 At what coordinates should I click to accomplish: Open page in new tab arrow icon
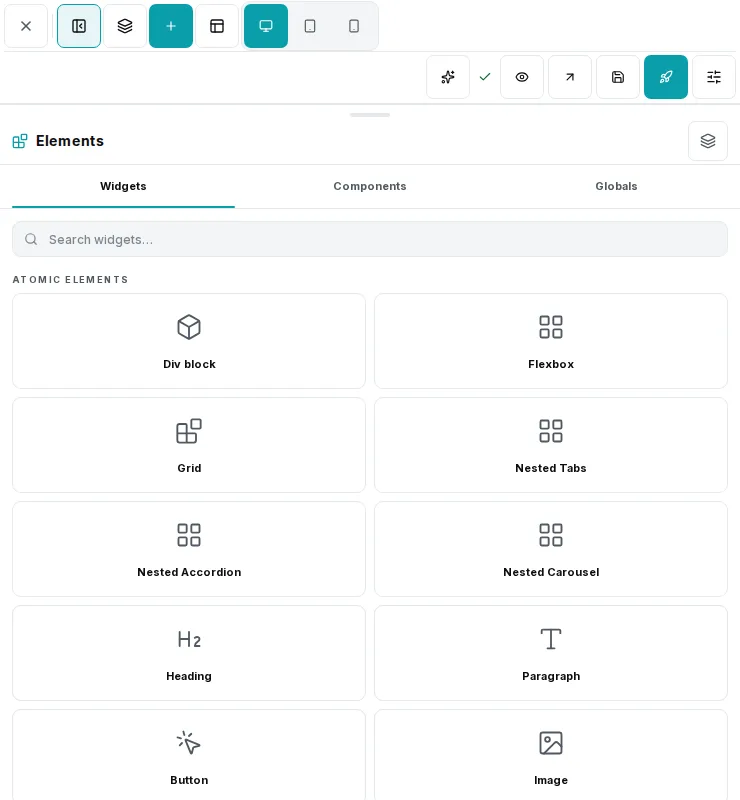(570, 77)
